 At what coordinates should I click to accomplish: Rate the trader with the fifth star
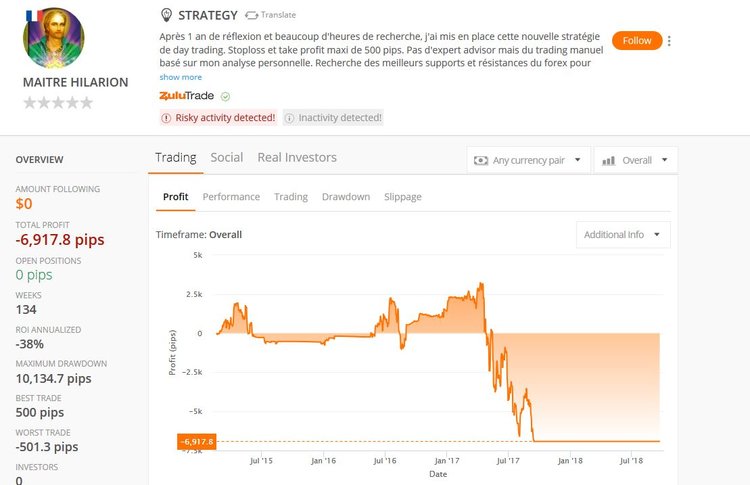tap(87, 102)
